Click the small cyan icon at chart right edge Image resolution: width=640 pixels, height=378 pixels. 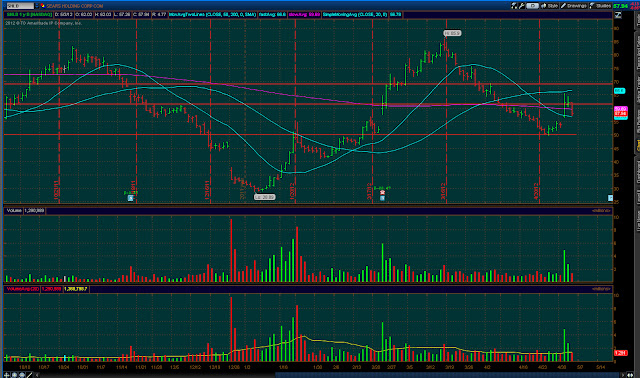tap(610, 198)
